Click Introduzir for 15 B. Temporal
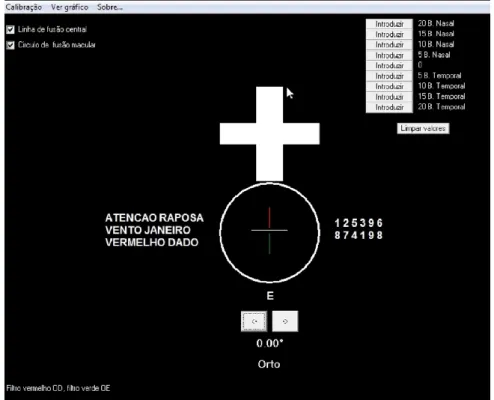The width and height of the screenshot is (494, 400). pyautogui.click(x=389, y=97)
